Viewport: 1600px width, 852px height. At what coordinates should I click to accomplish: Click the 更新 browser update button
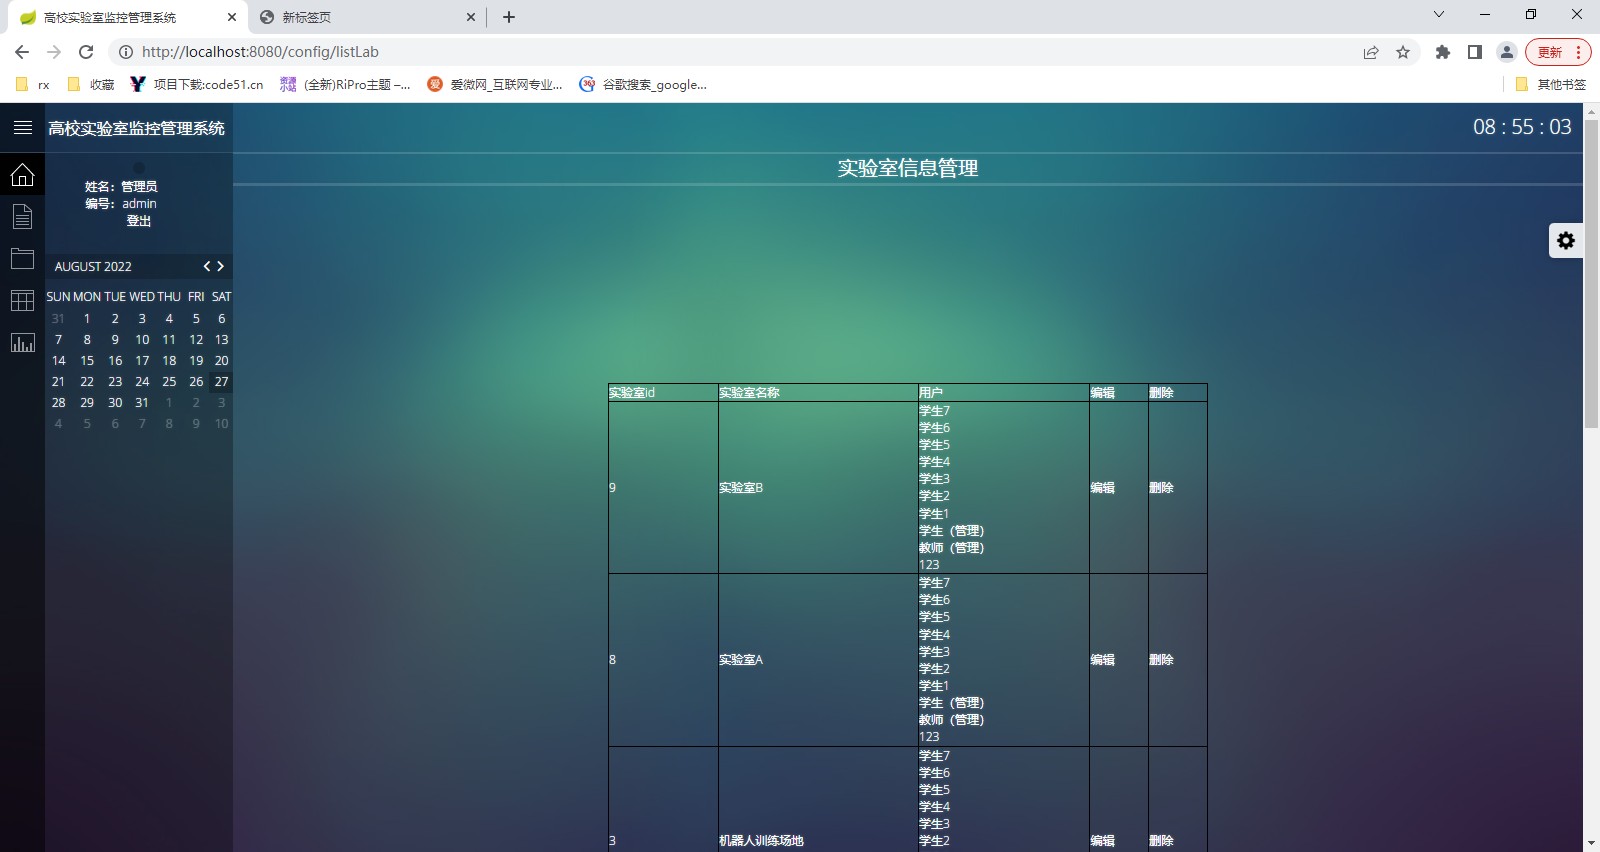tap(1558, 52)
